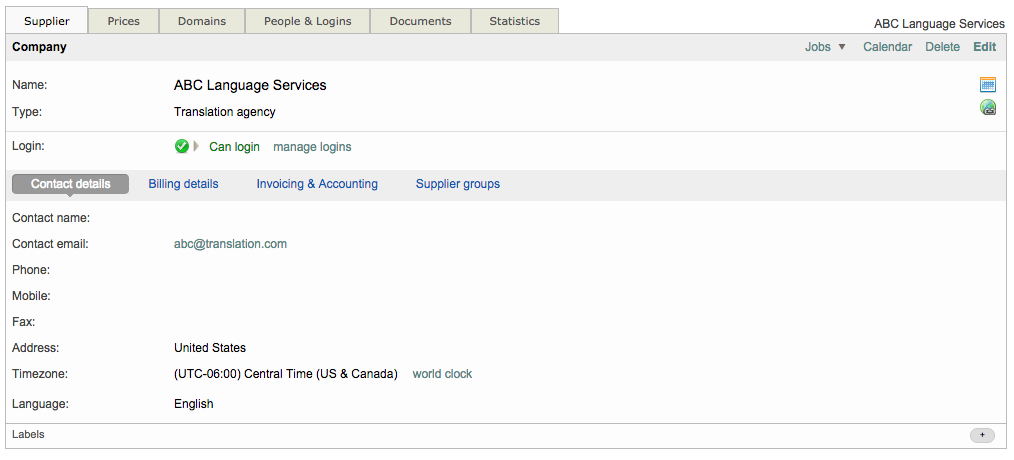This screenshot has height=460, width=1014.
Task: Open the world clock link
Action: point(442,374)
